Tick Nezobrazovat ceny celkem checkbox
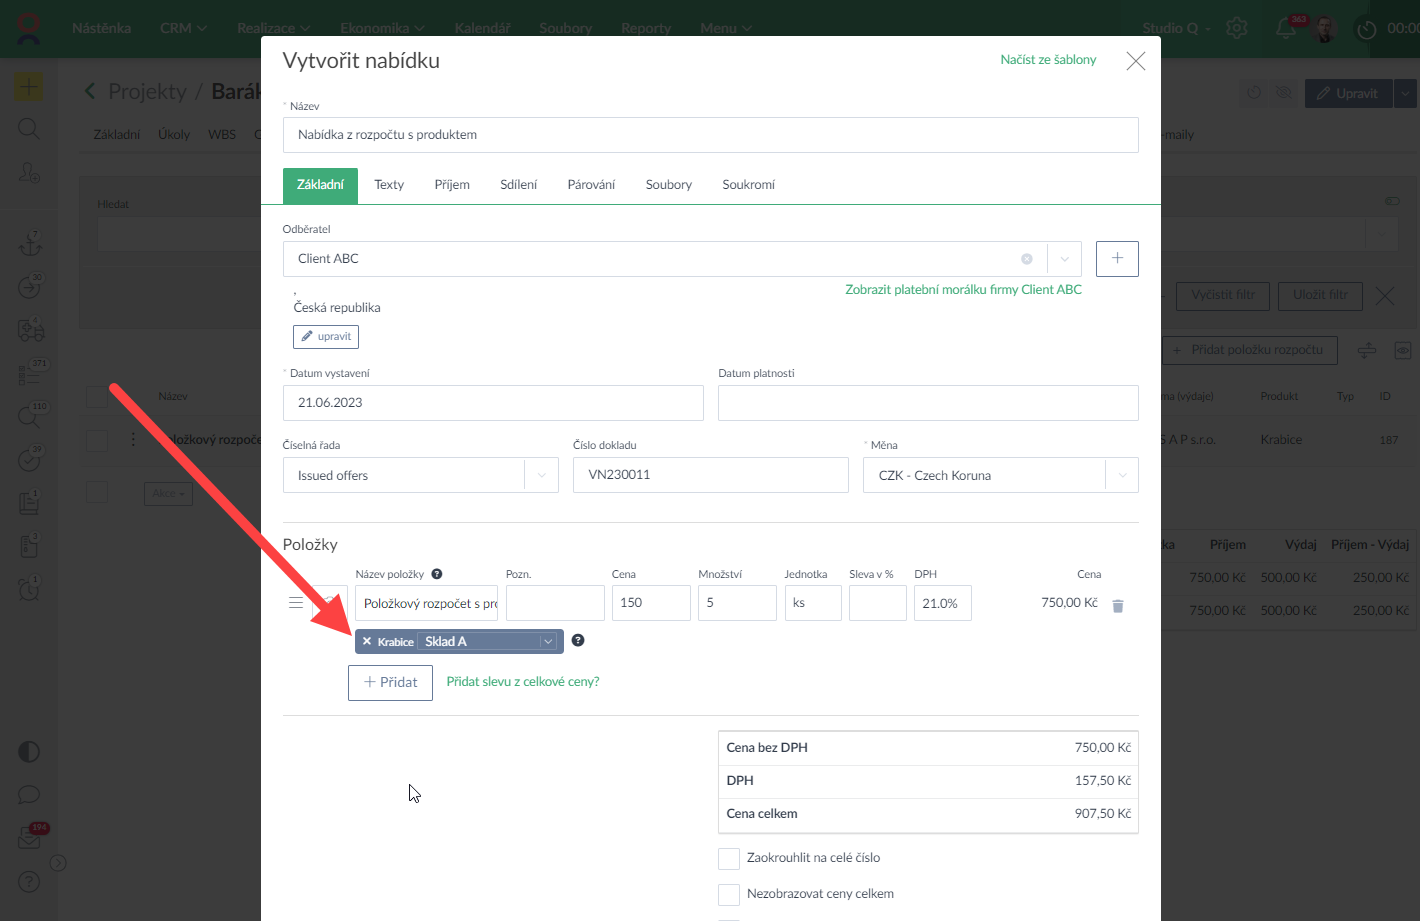 (x=729, y=894)
